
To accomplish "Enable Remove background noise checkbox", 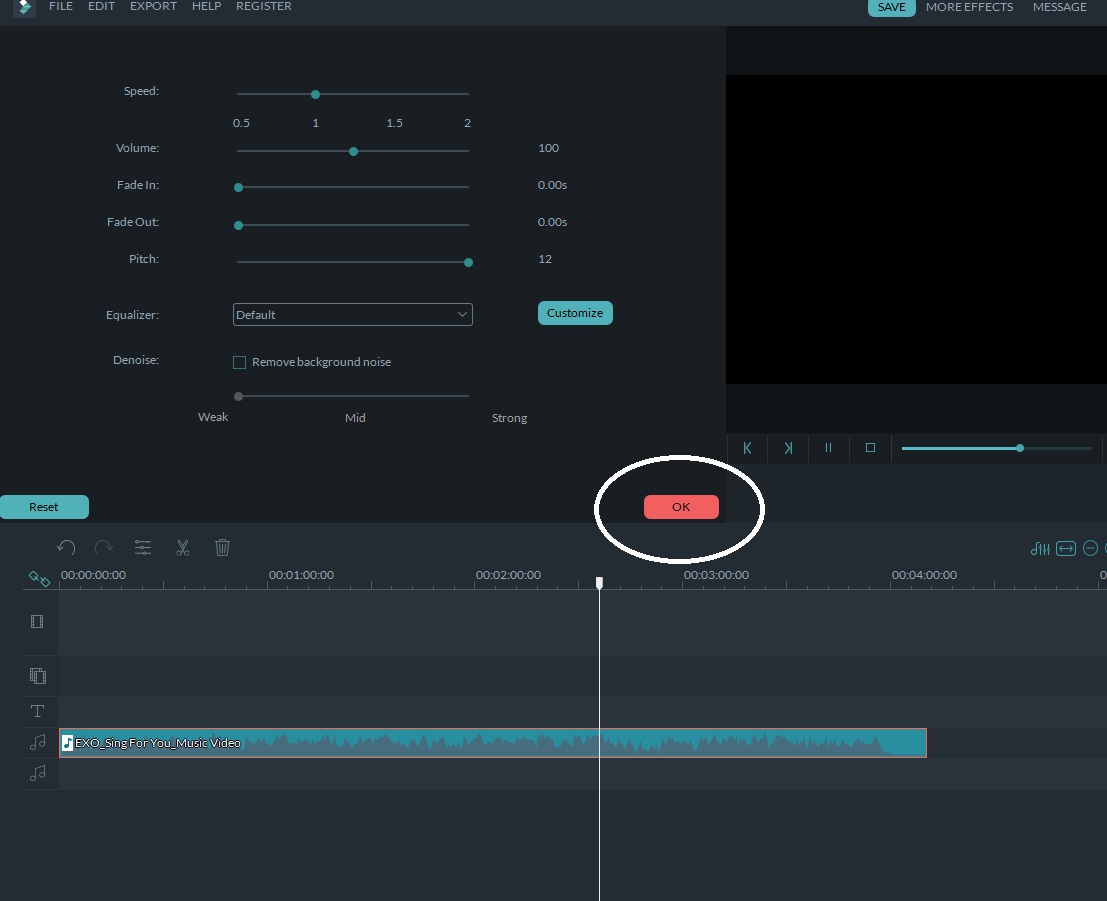I will click(239, 362).
